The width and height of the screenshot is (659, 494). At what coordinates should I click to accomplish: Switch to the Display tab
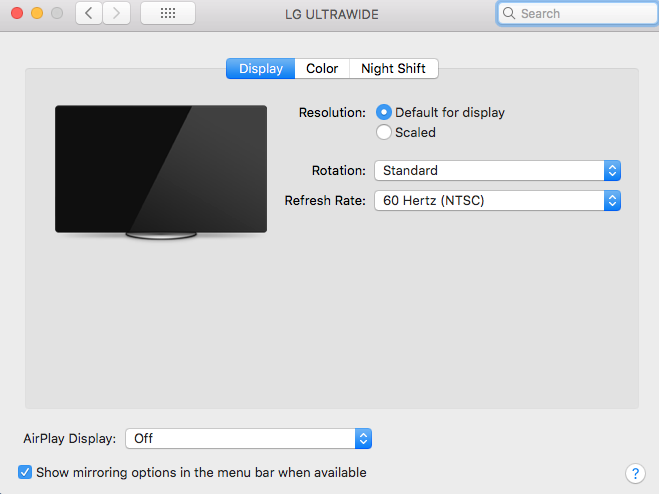pyautogui.click(x=261, y=69)
